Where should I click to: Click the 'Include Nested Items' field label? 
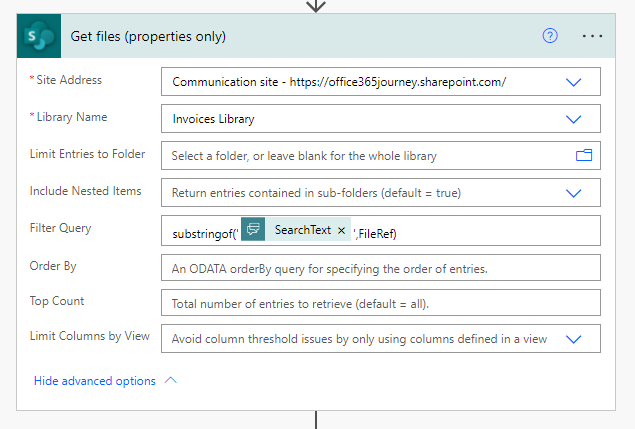tap(85, 191)
